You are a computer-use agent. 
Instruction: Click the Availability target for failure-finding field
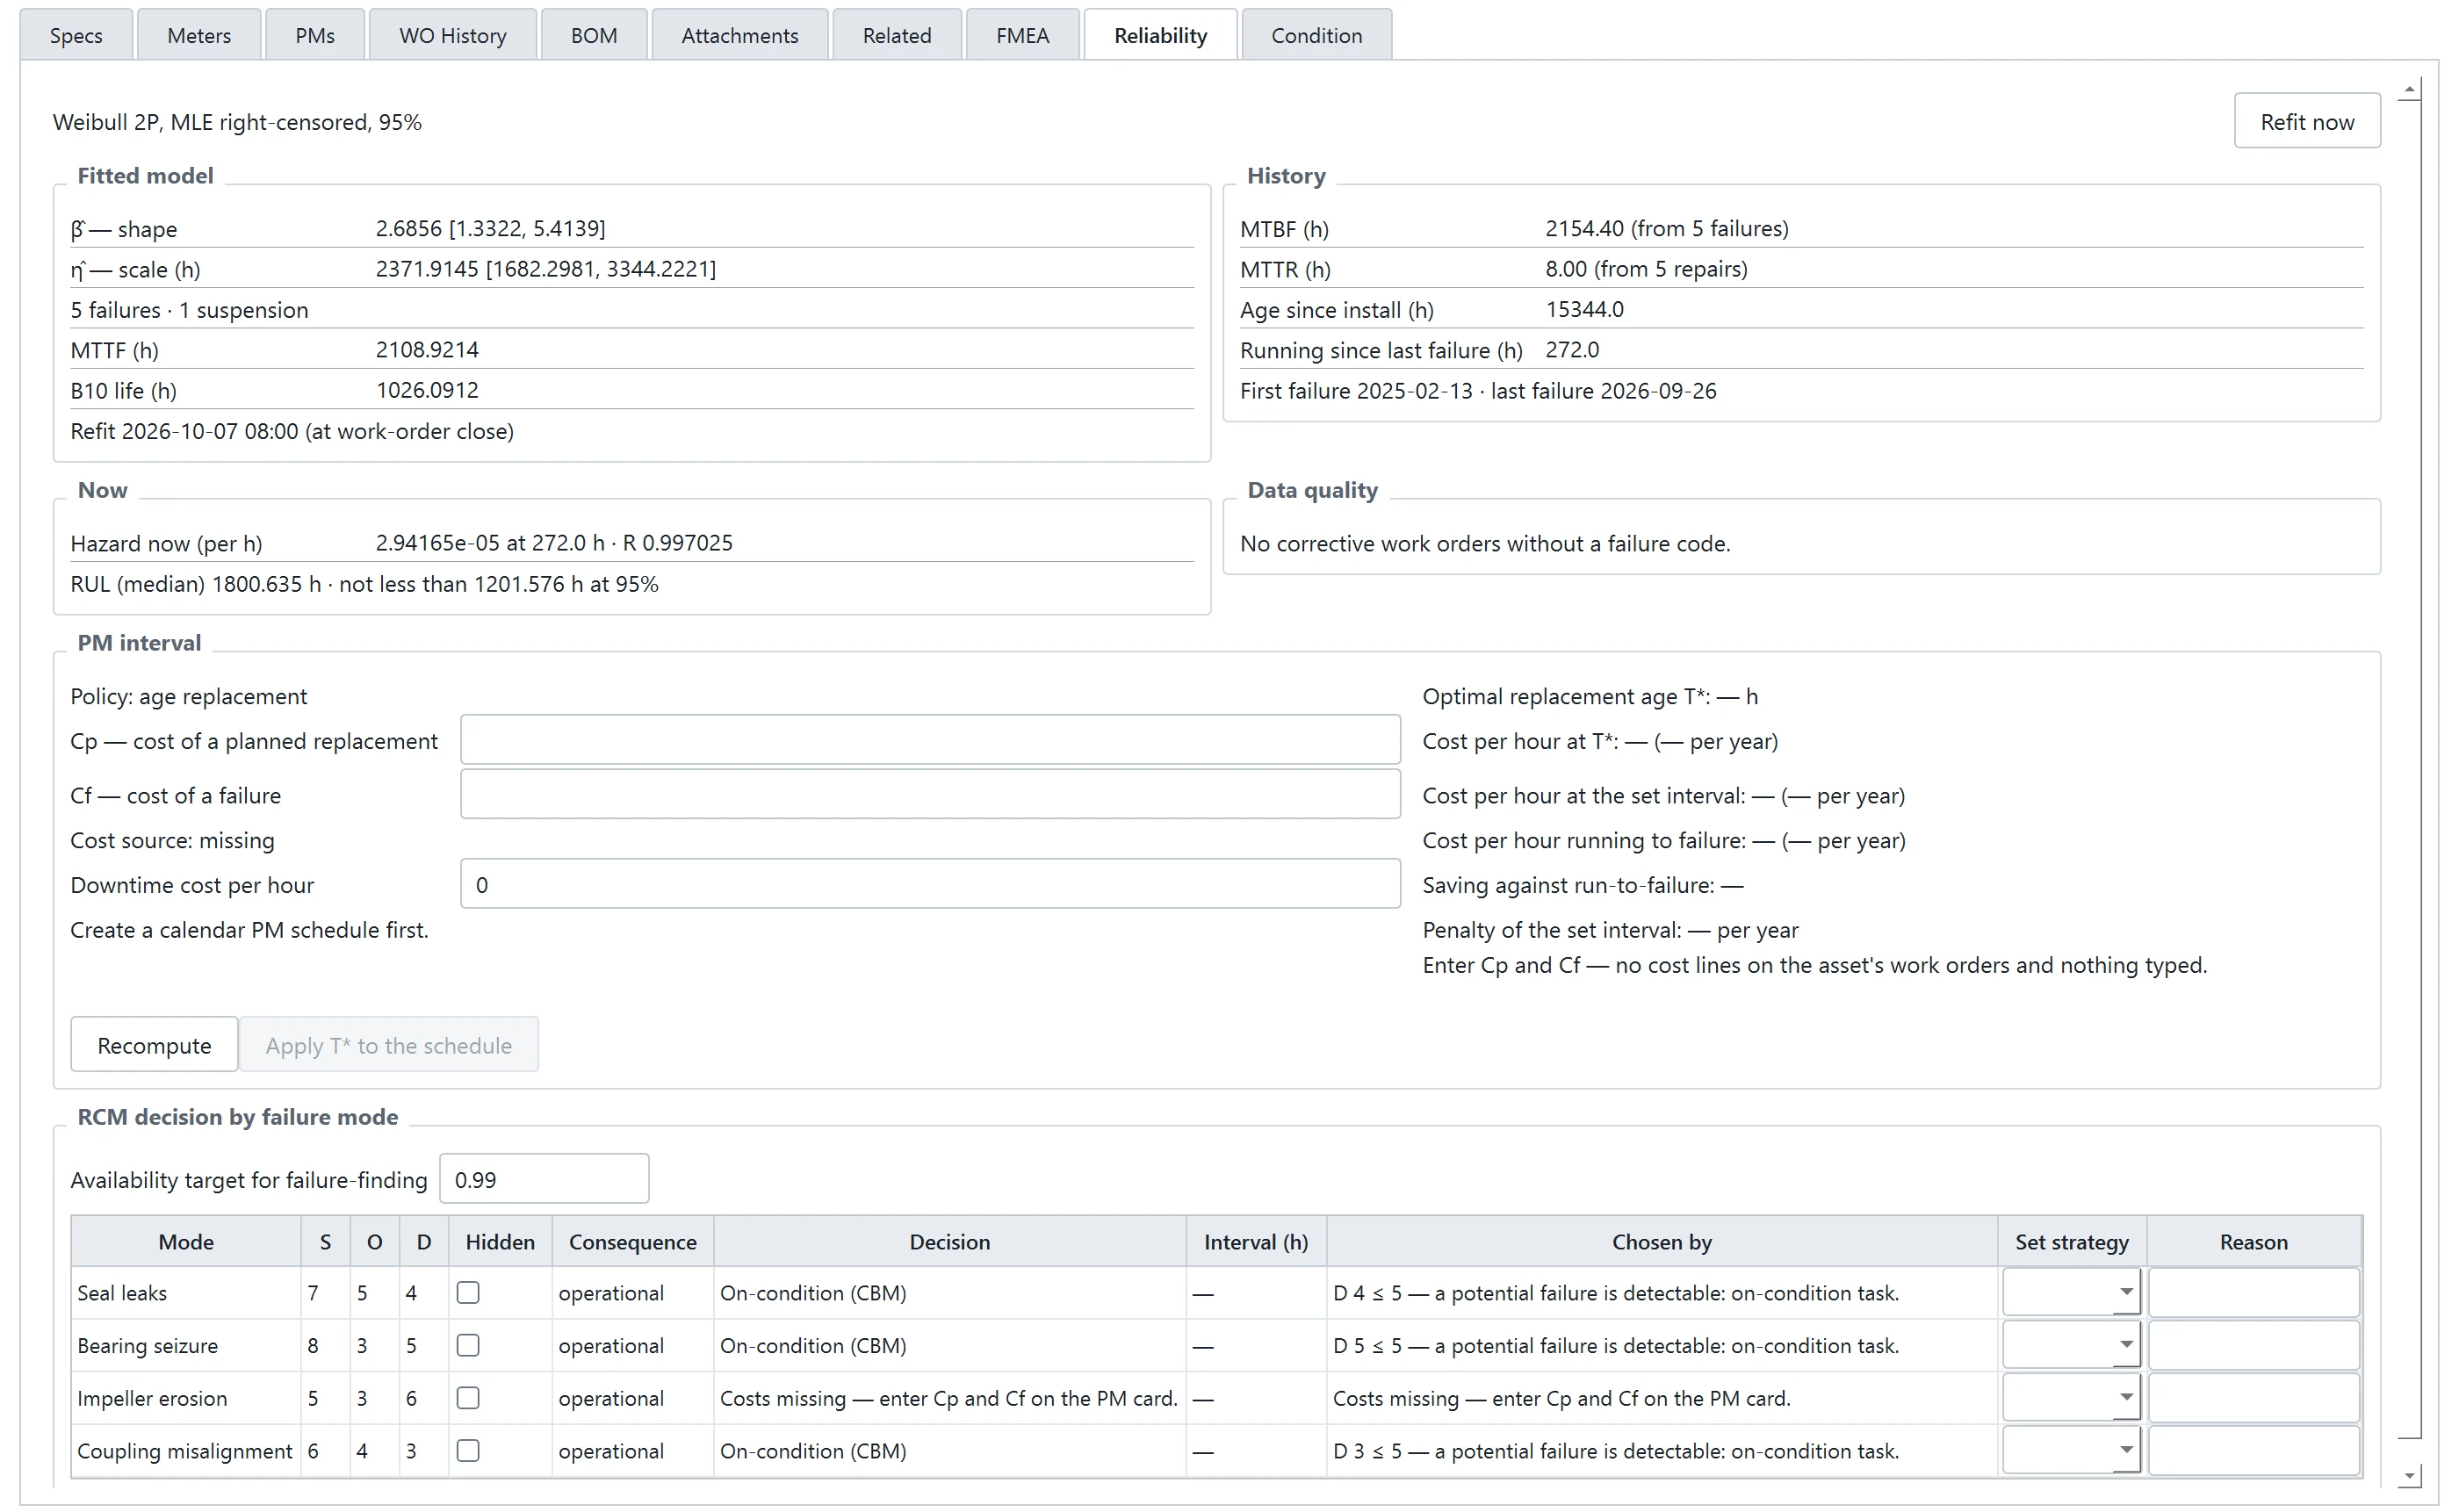click(544, 1179)
